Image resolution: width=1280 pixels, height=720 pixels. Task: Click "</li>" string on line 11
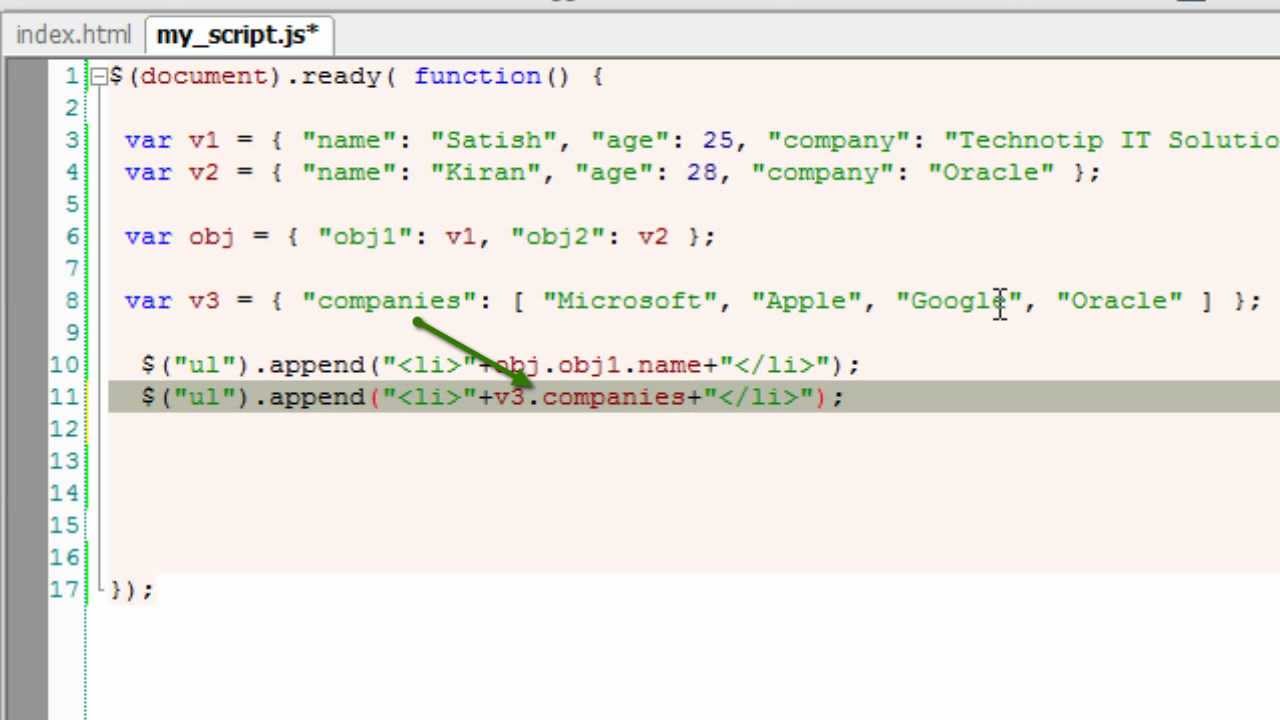point(757,396)
